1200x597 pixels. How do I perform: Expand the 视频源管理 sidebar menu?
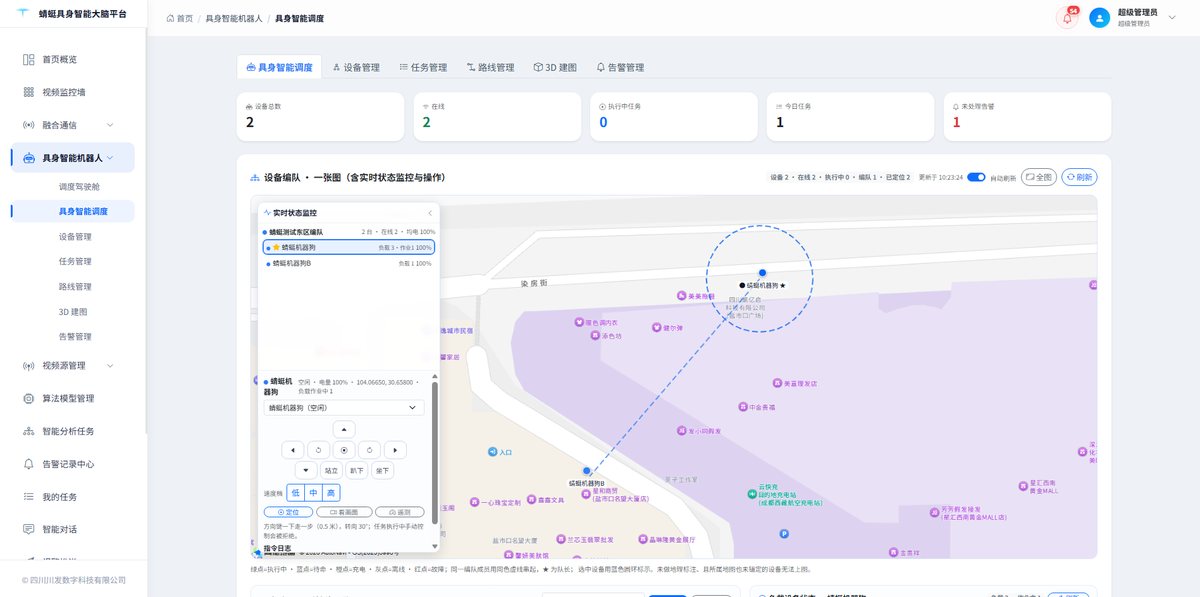(73, 365)
